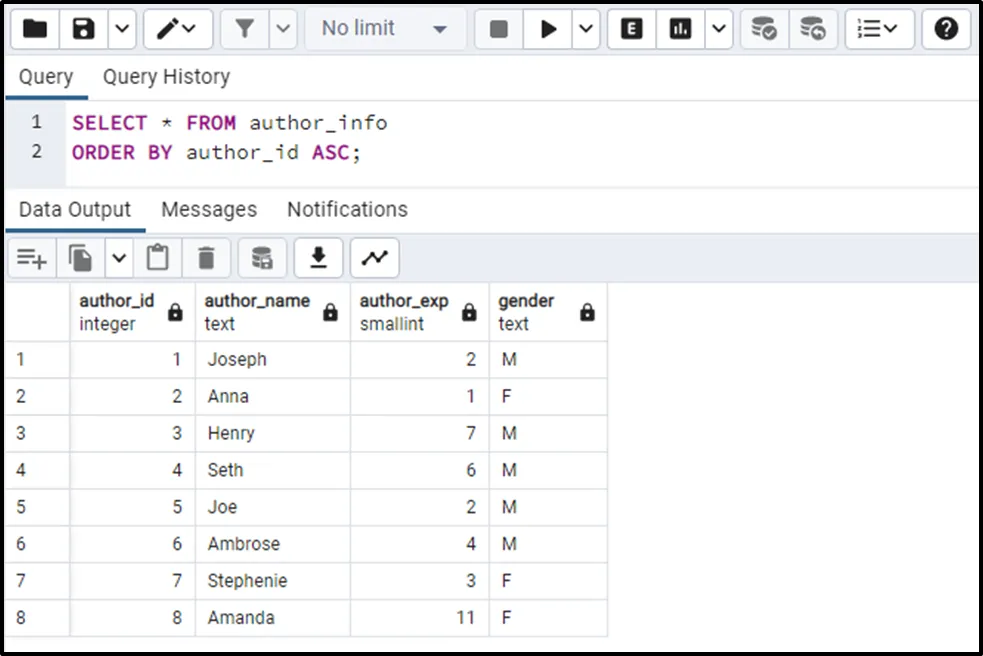Run the query with the Execute button

click(x=548, y=29)
